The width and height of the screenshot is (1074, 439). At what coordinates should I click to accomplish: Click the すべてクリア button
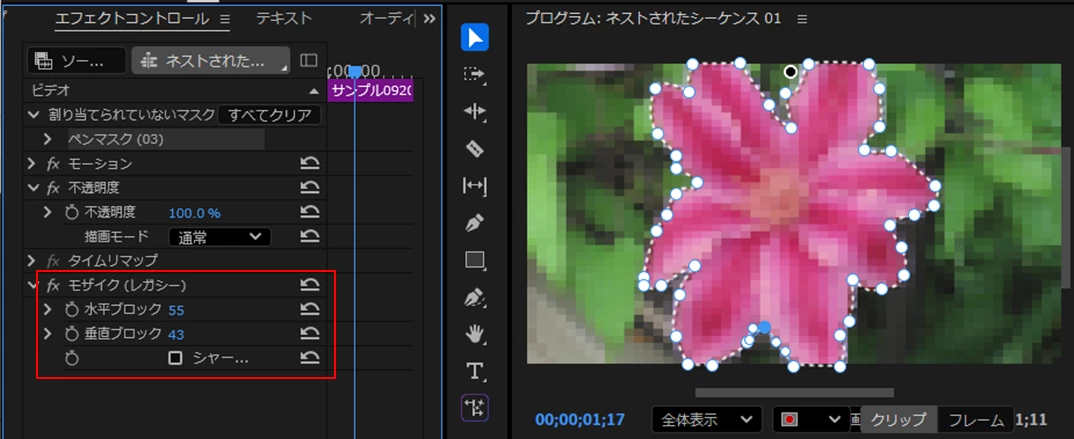click(x=270, y=115)
